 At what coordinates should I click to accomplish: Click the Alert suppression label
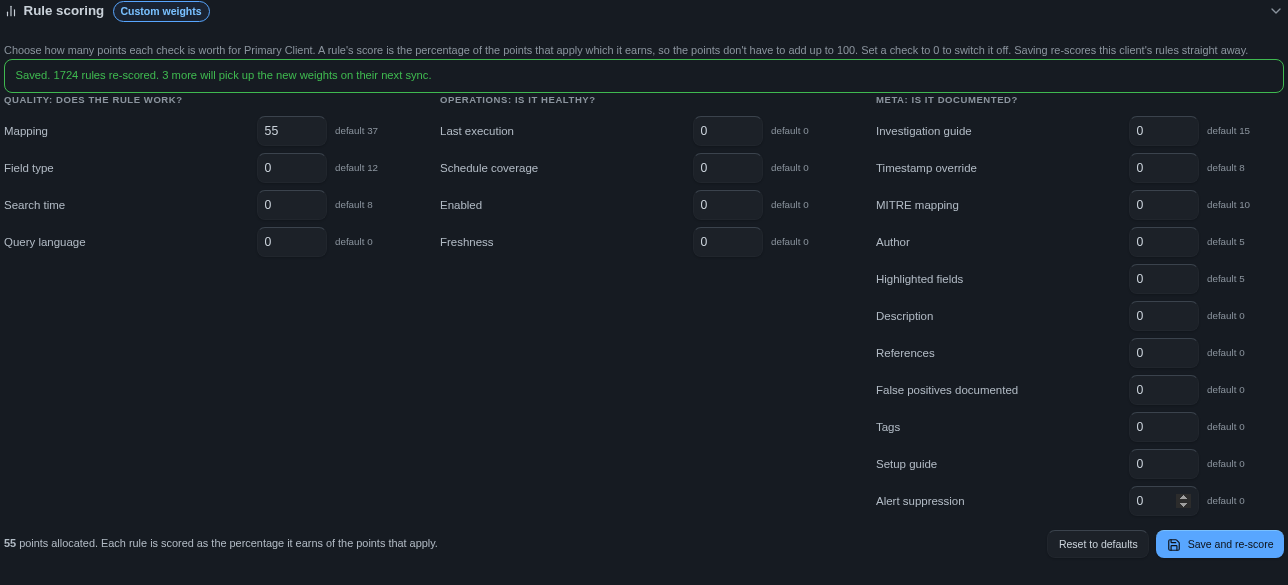pos(920,501)
